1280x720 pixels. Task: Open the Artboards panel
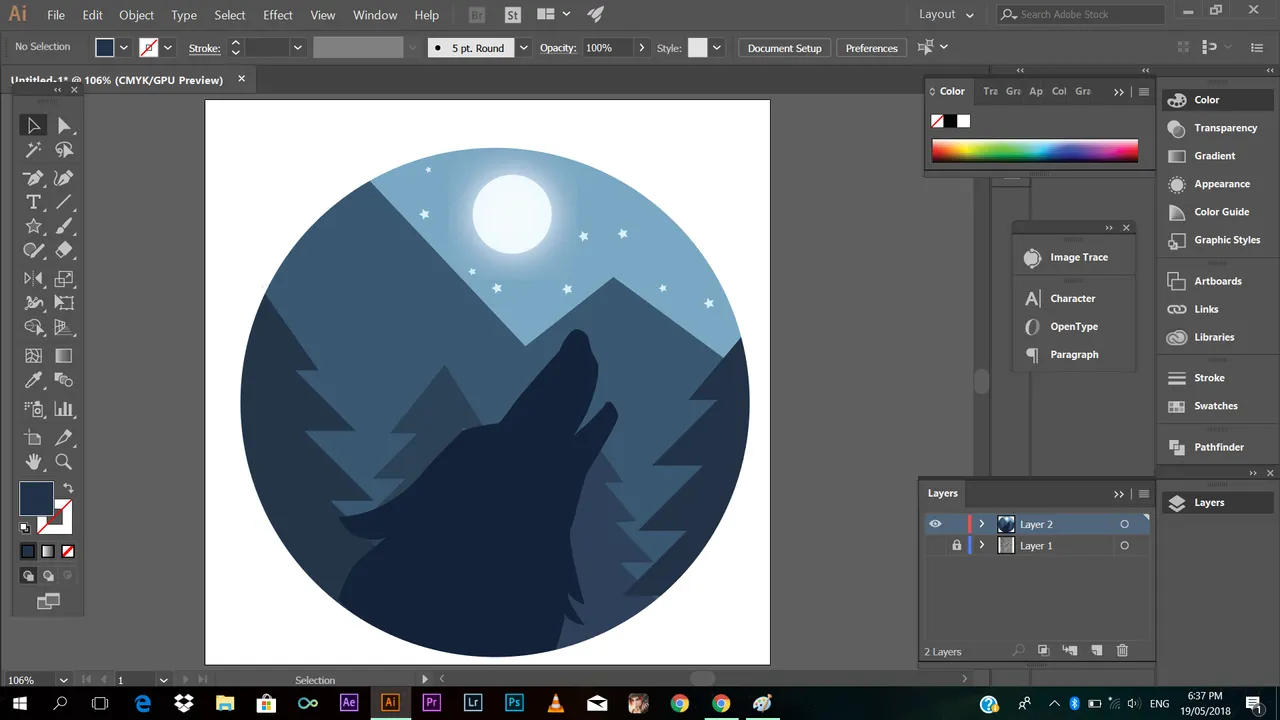(1217, 281)
